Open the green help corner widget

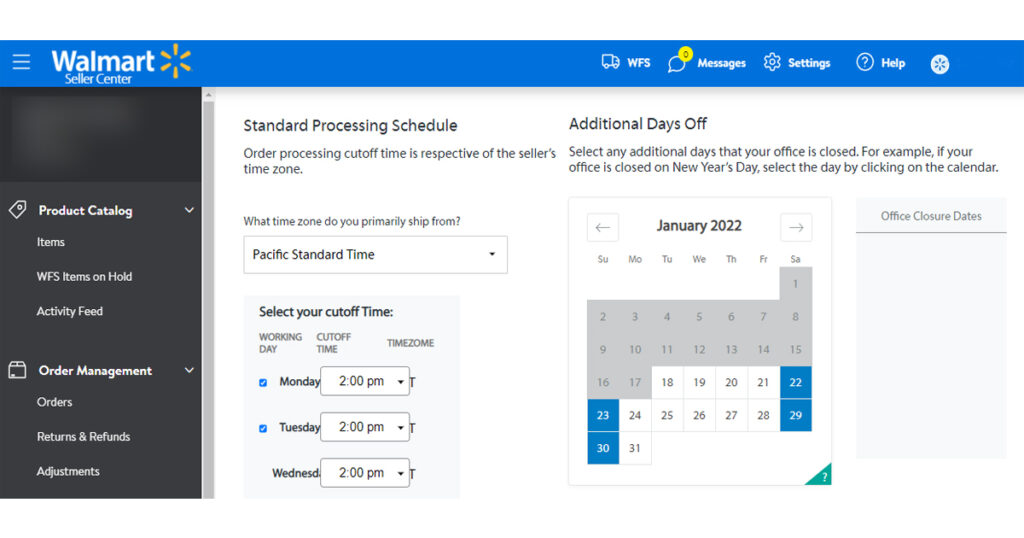[x=820, y=475]
